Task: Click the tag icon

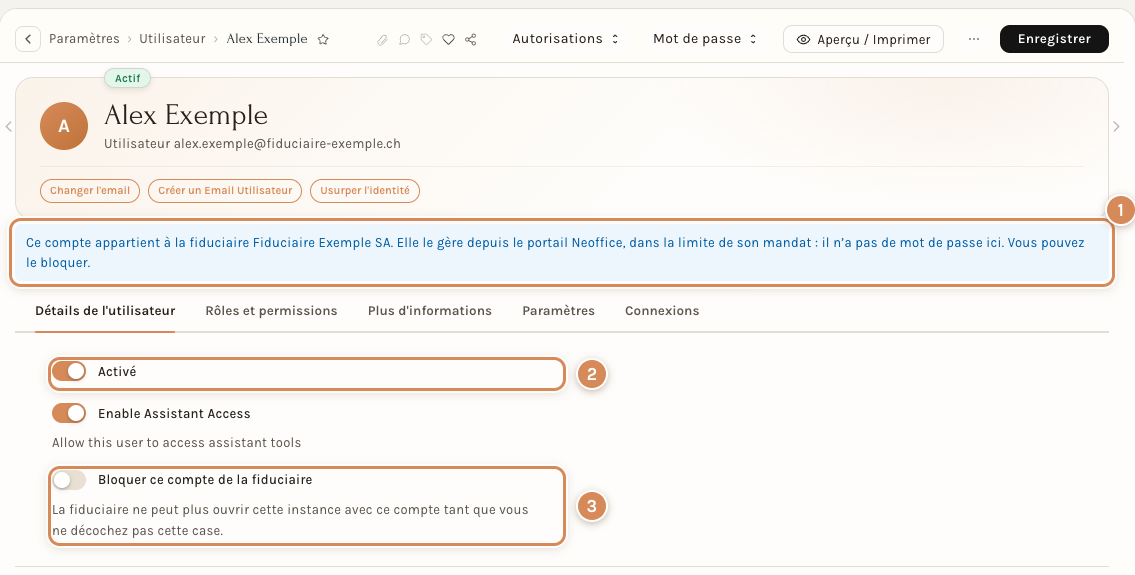Action: coord(426,40)
